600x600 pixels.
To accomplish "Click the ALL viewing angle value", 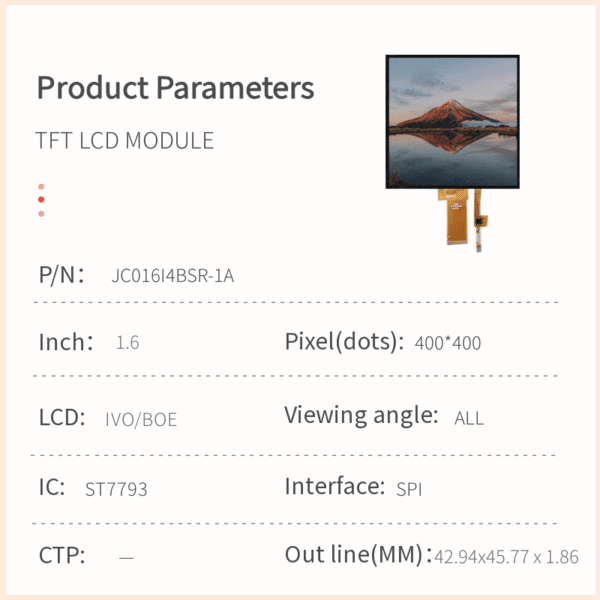I will pyautogui.click(x=469, y=419).
